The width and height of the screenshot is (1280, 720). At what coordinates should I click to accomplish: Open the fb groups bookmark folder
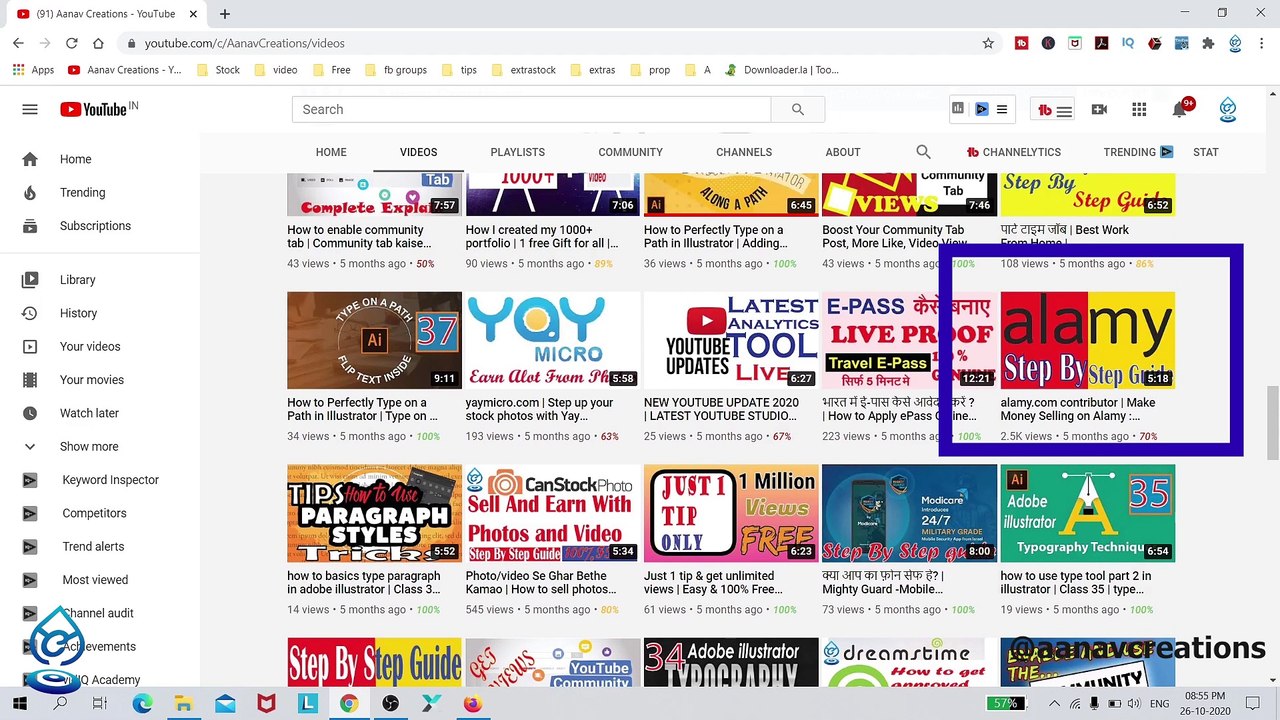coord(395,70)
